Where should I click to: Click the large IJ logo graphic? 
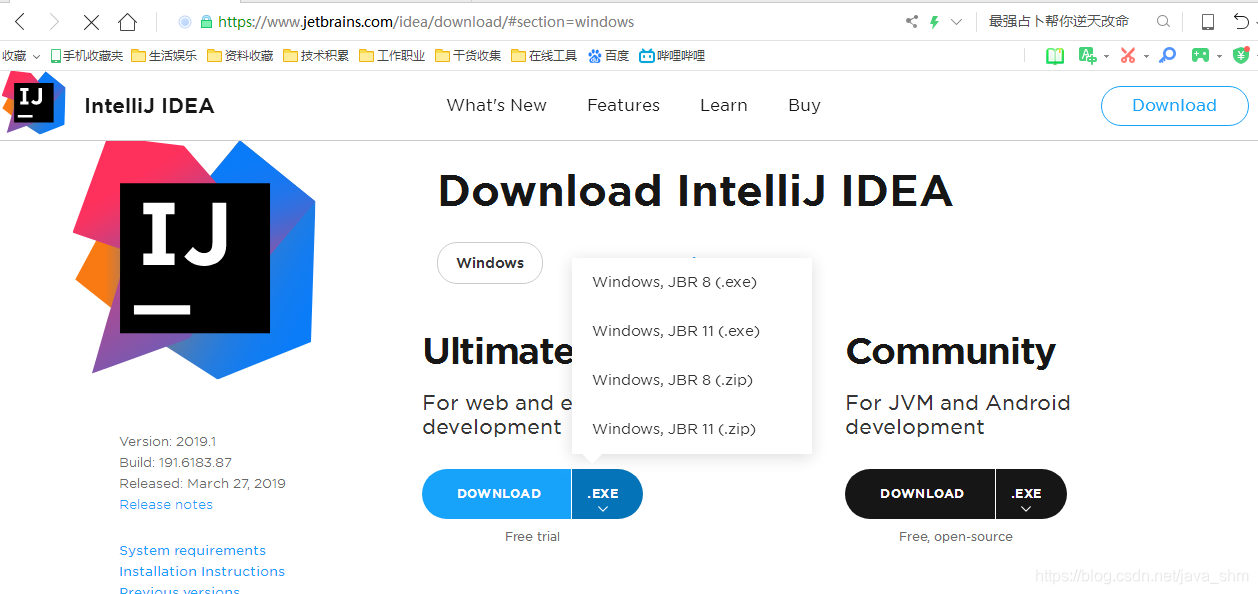click(194, 258)
